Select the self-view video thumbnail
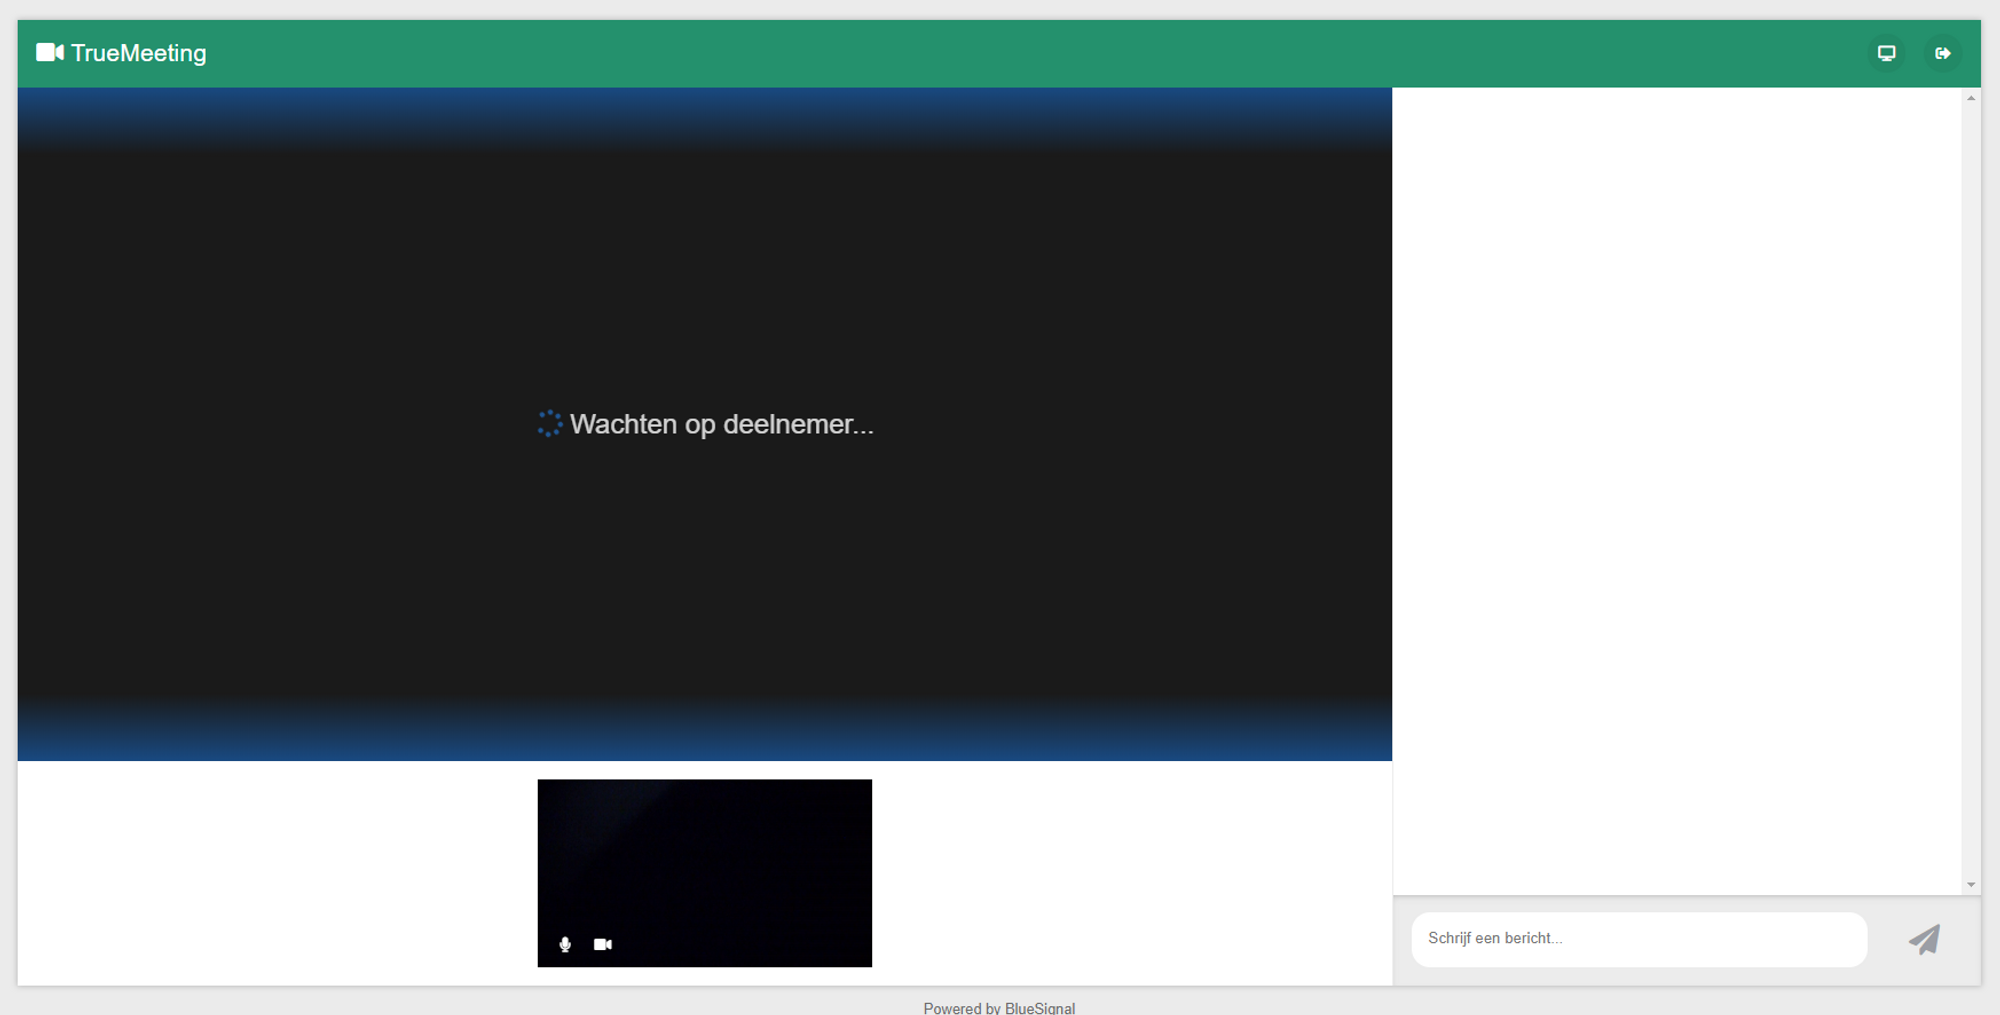 (x=704, y=860)
